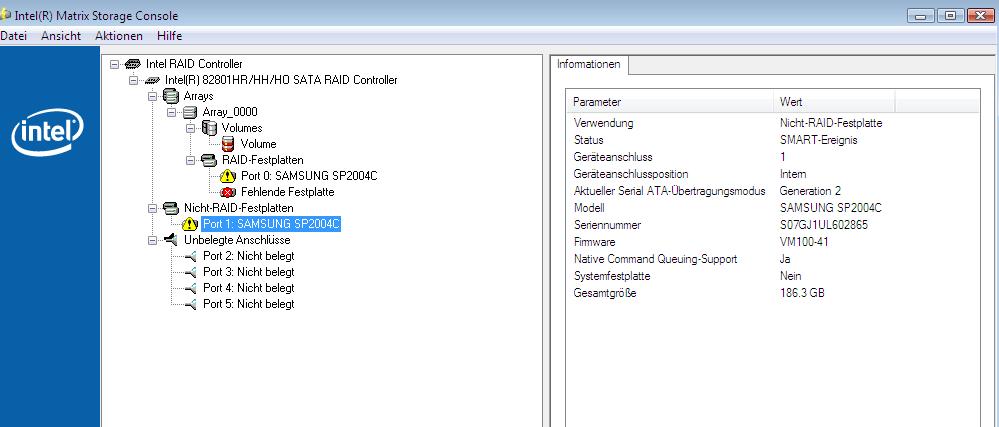
Task: Select the Unbelegte Anschlüsse tree item
Action: coord(237,240)
